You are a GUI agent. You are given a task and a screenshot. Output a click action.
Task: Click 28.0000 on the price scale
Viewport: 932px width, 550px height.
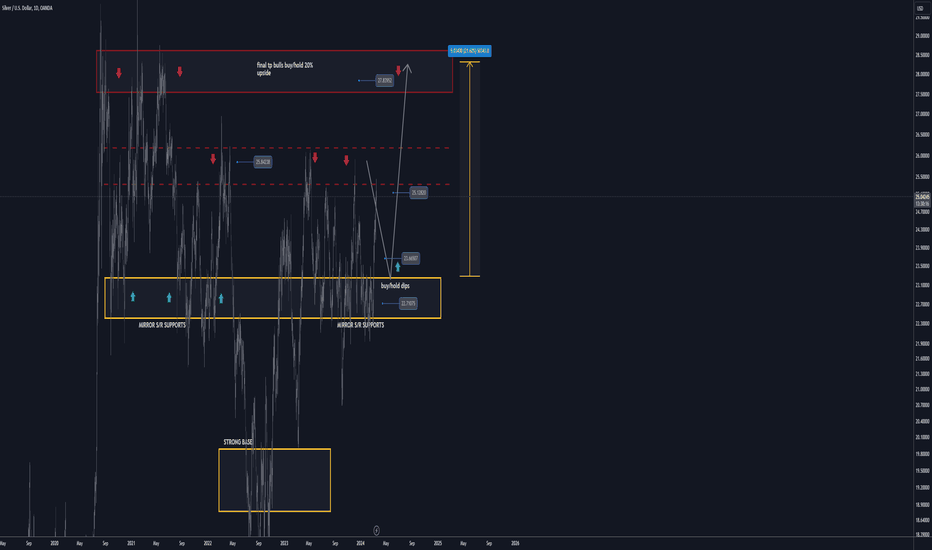point(922,74)
